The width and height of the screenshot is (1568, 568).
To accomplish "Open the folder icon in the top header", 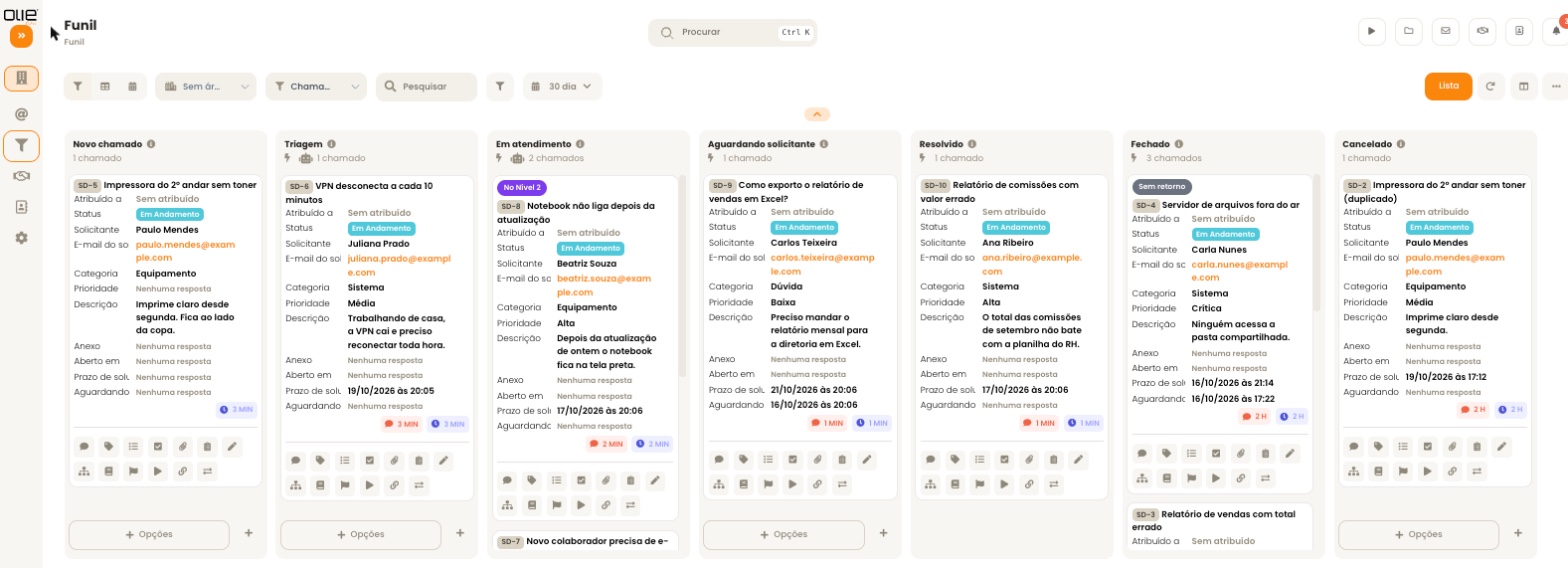I will tap(1408, 31).
